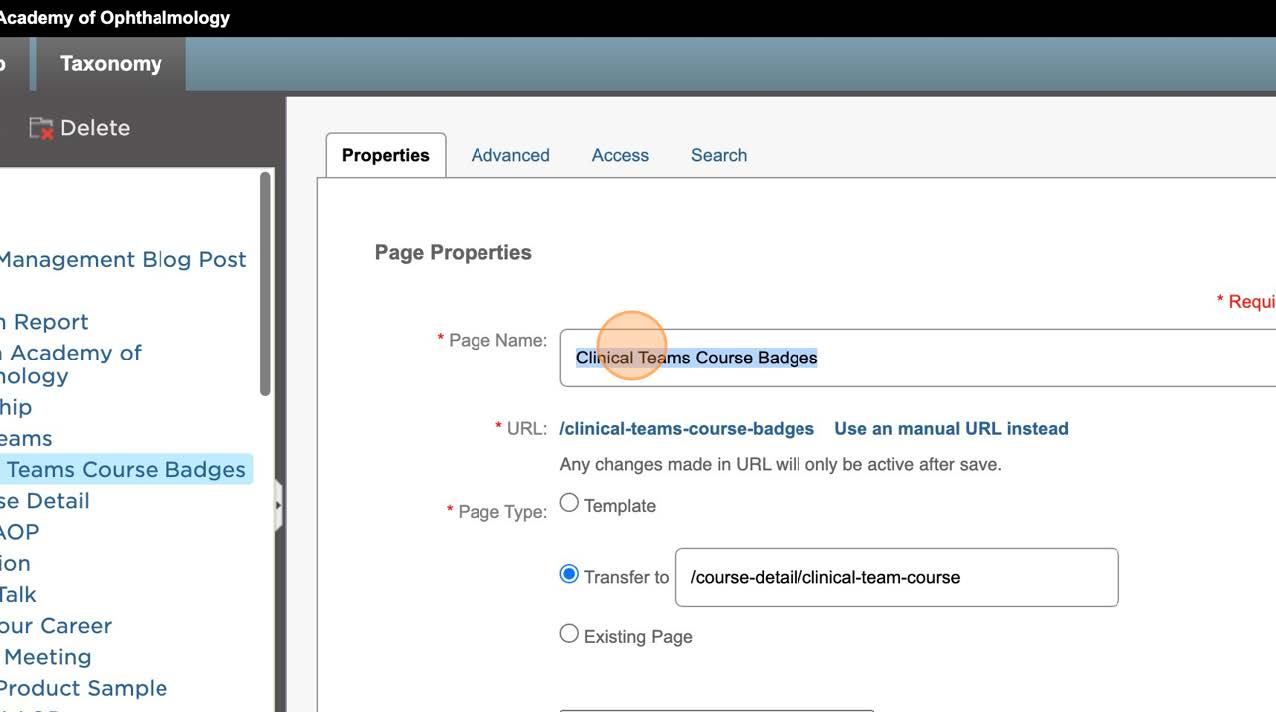Viewport: 1276px width, 712px height.
Task: Click the Page Name input field
Action: [917, 357]
